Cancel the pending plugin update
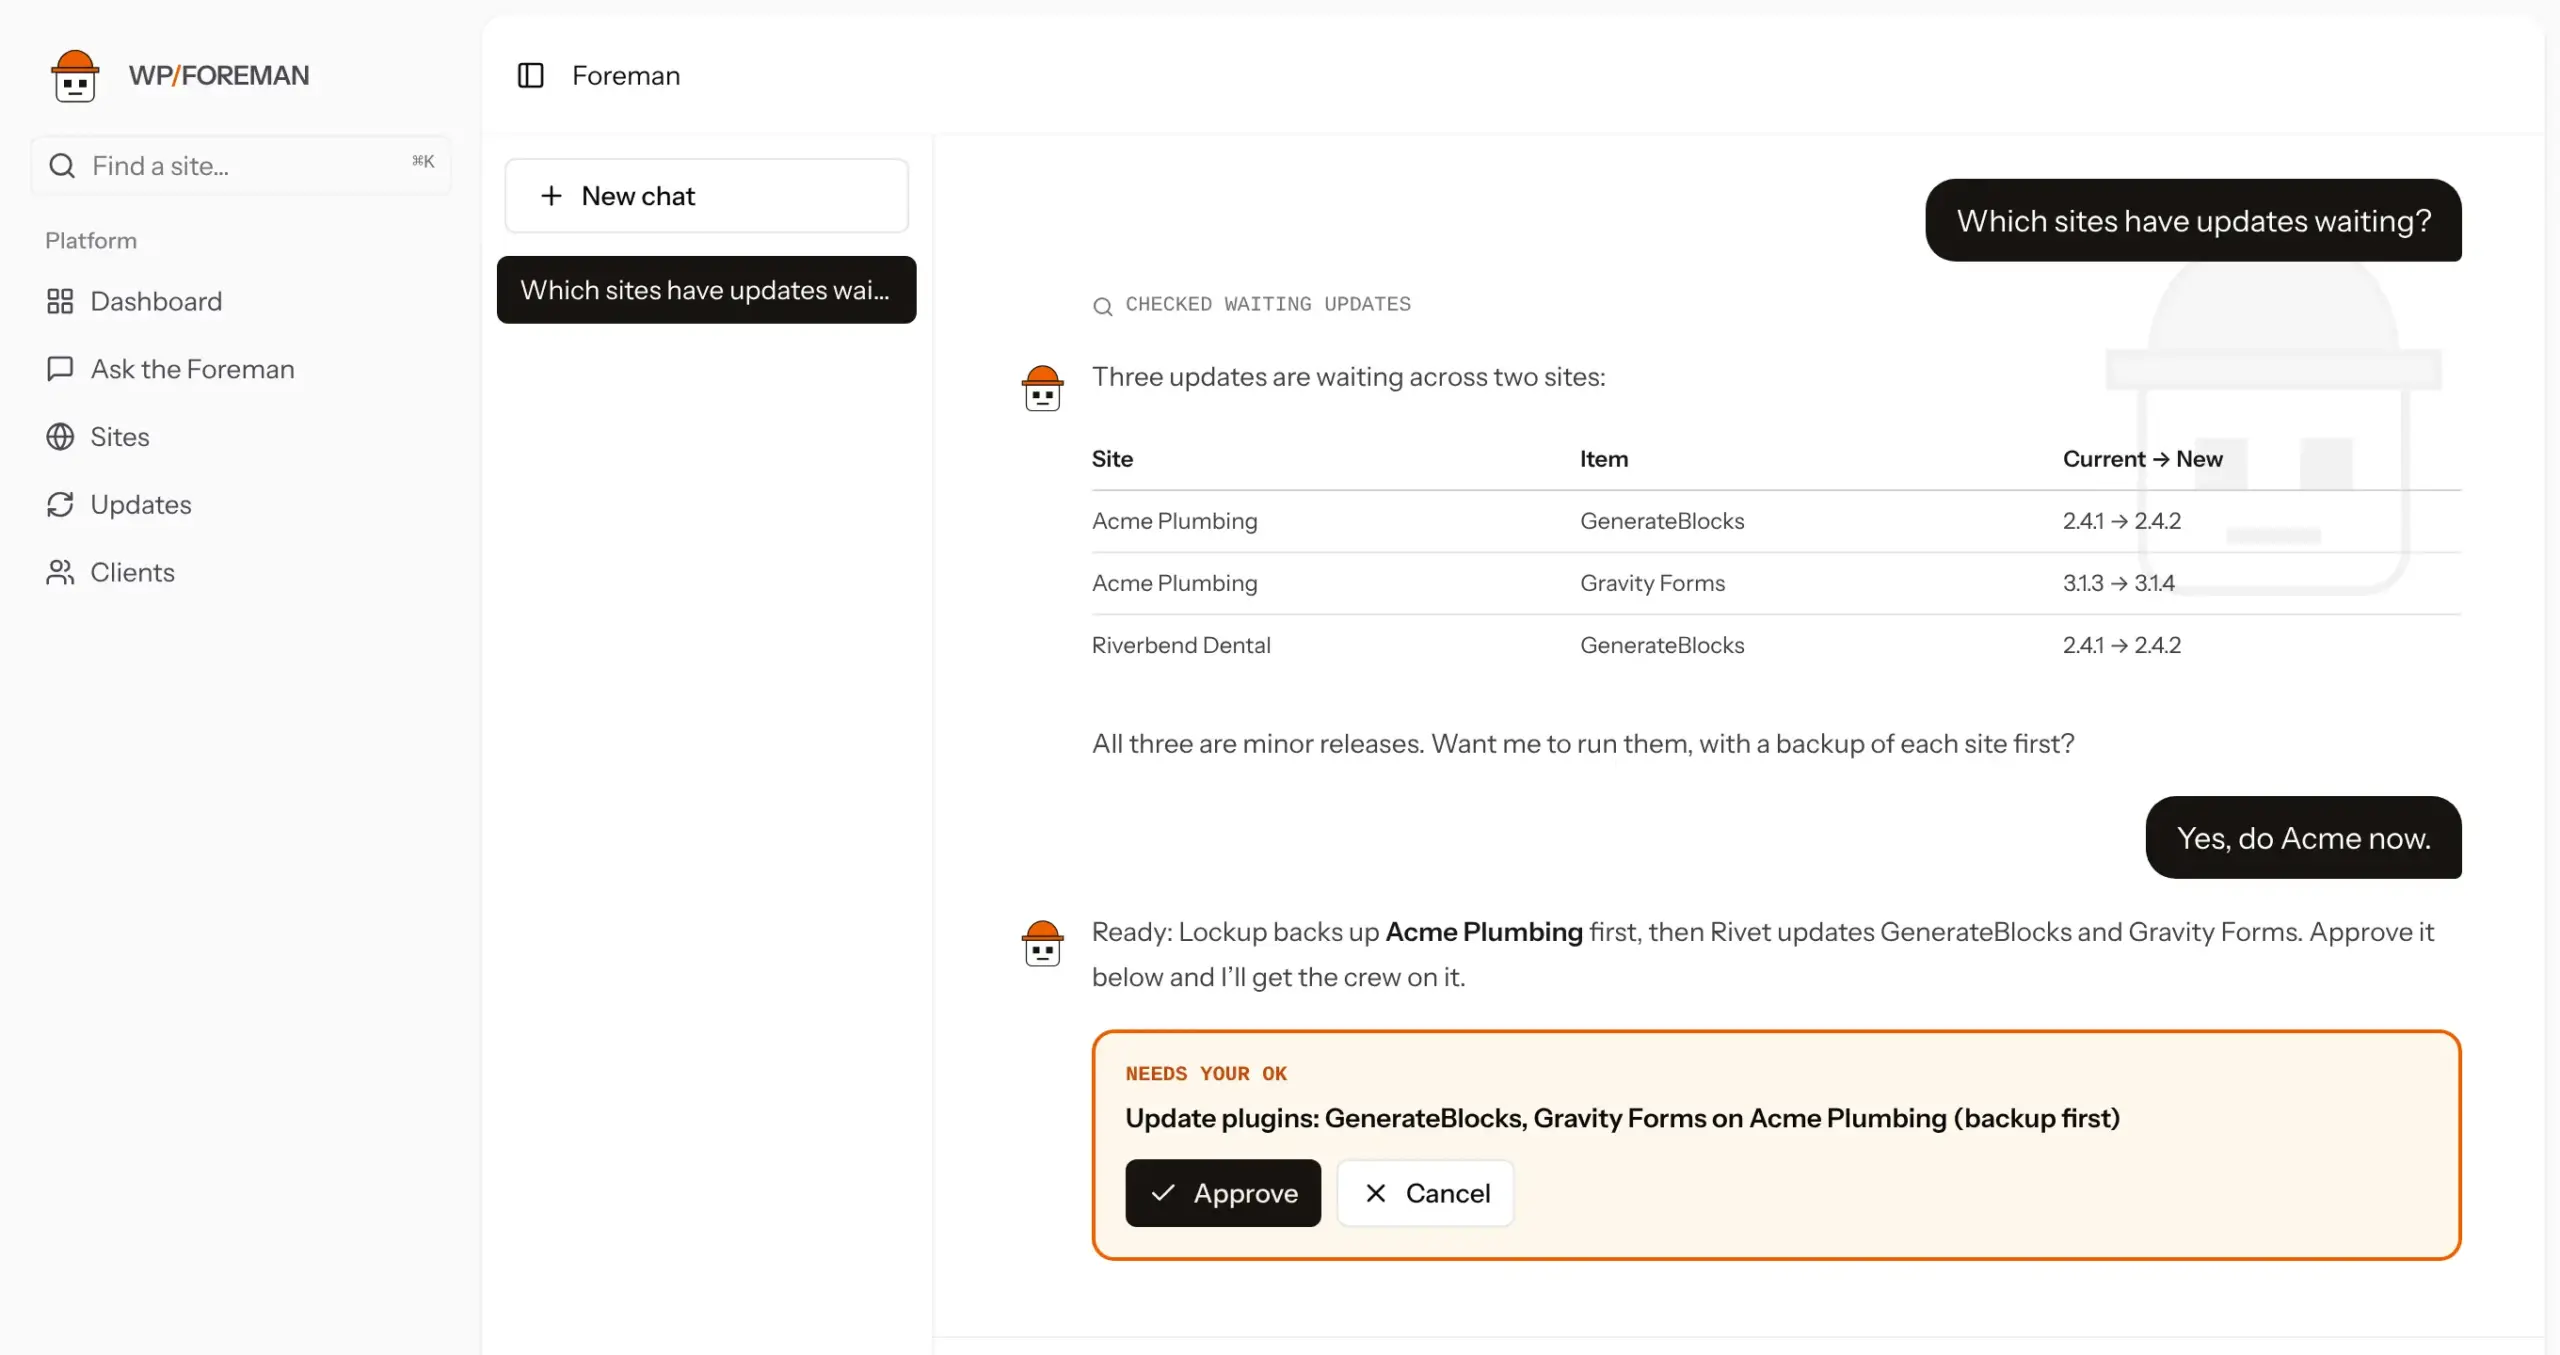The height and width of the screenshot is (1355, 2560). pyautogui.click(x=1425, y=1193)
